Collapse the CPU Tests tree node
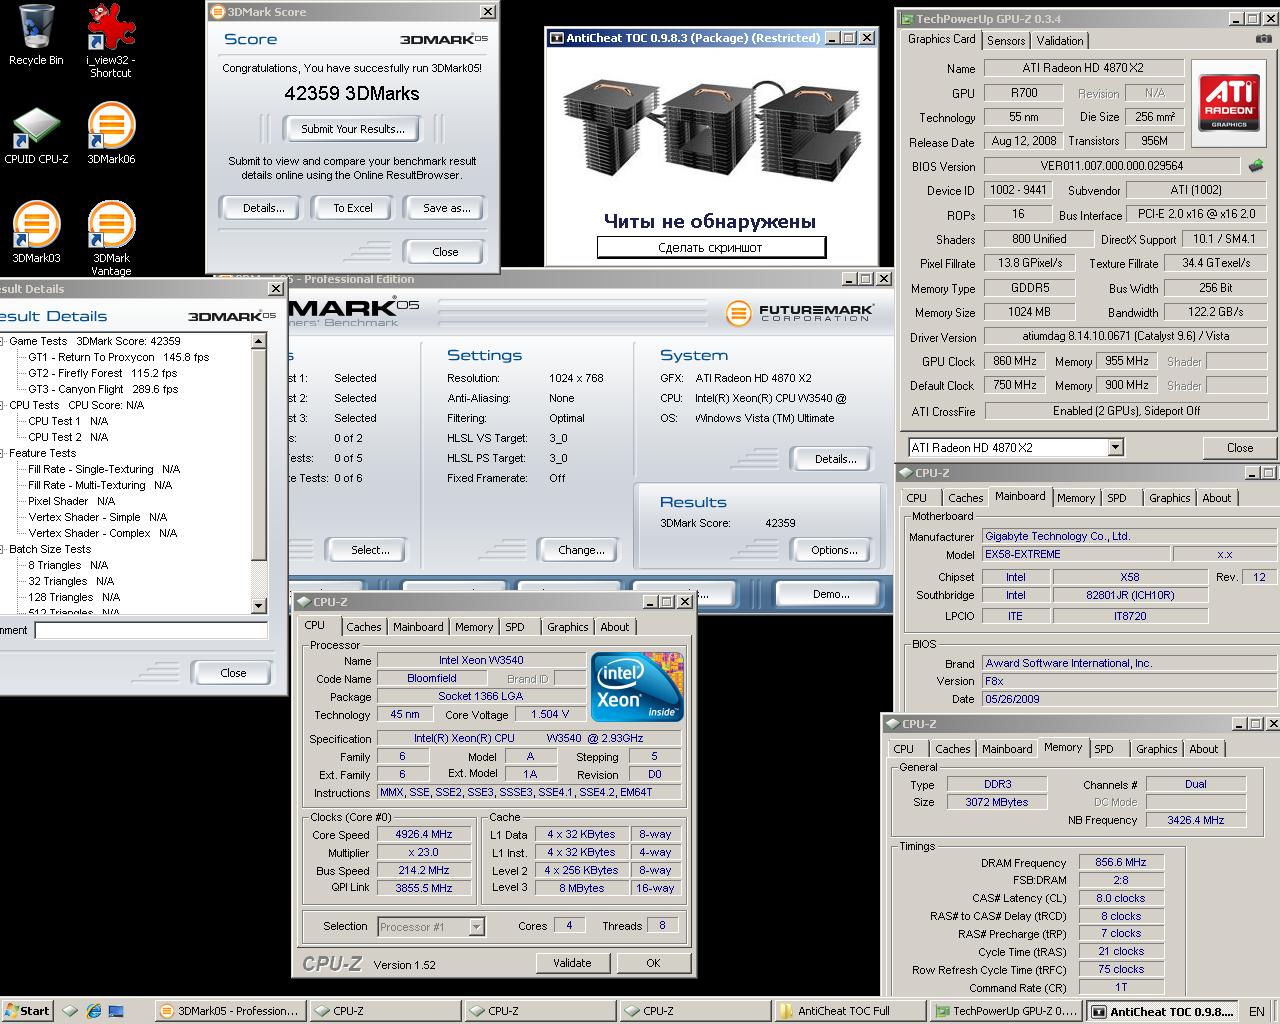Viewport: 1280px width, 1024px height. [x=2, y=405]
